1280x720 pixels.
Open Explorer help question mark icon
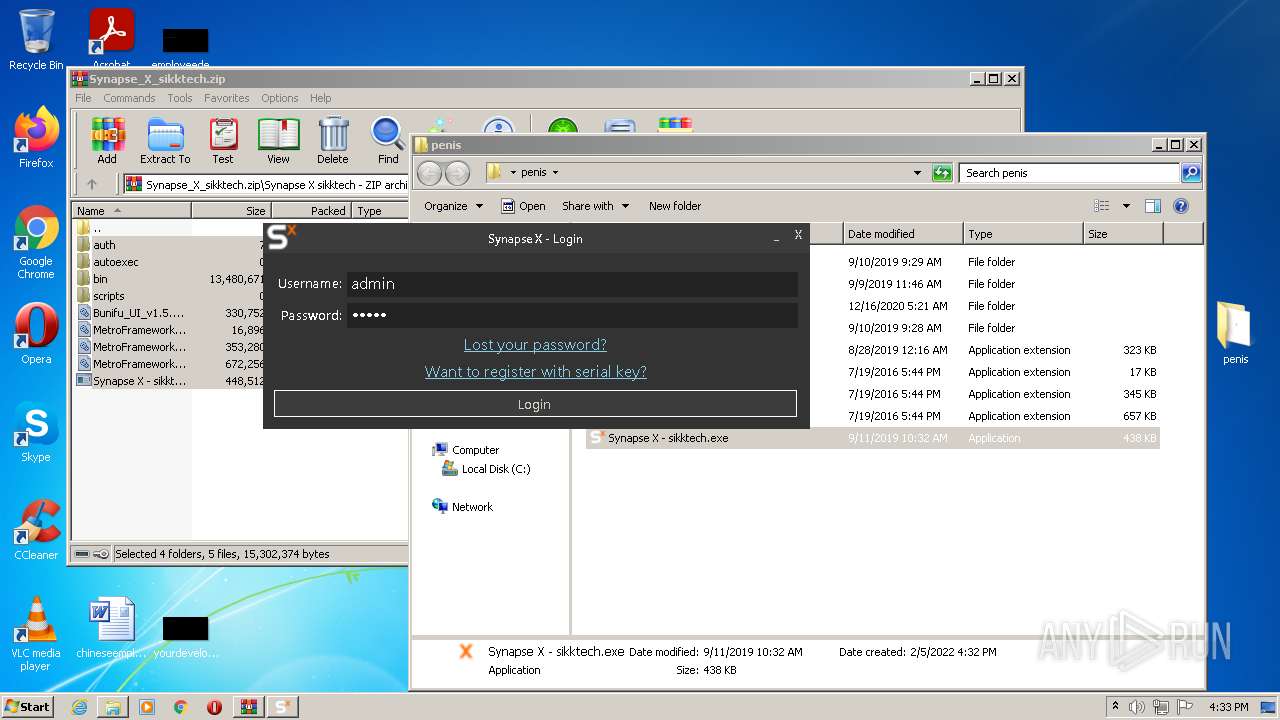(1181, 206)
